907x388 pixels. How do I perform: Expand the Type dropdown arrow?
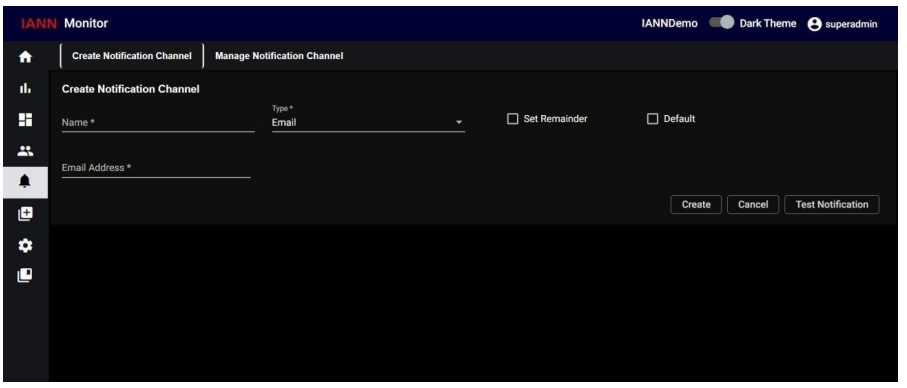pos(459,123)
